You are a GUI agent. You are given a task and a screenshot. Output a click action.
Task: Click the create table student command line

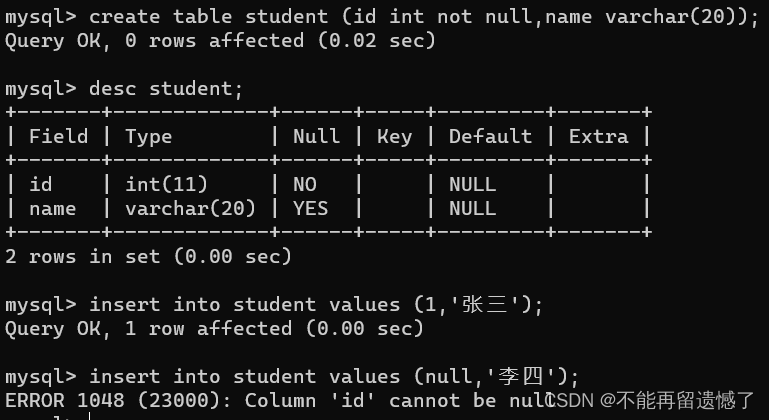coord(382,17)
